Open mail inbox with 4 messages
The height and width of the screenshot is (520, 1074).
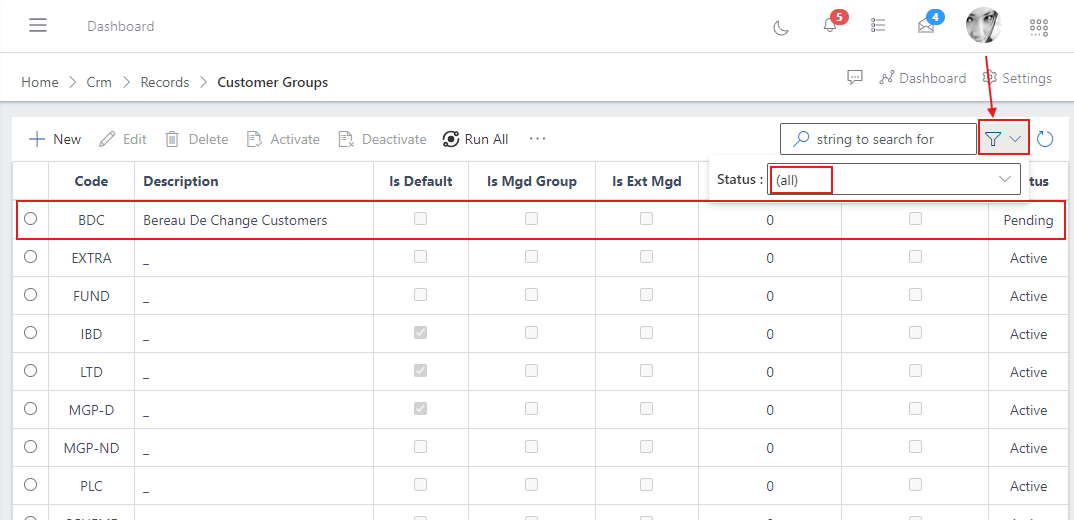click(x=926, y=26)
